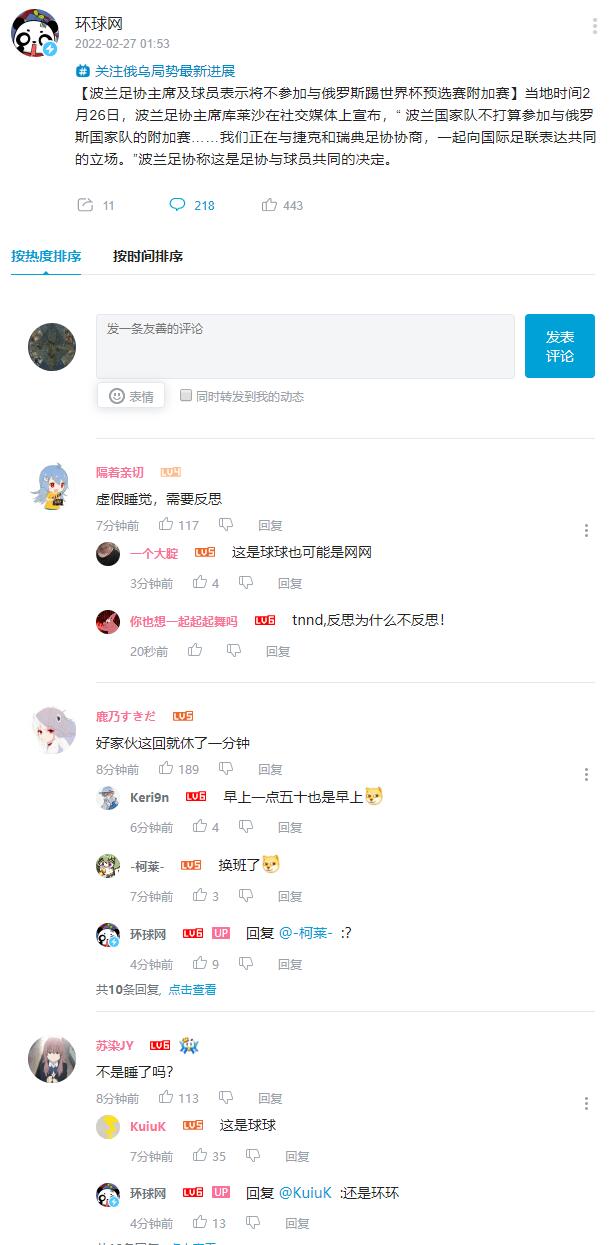Open the 表情 emoji picker
This screenshot has width=616, height=1245.
[131, 396]
